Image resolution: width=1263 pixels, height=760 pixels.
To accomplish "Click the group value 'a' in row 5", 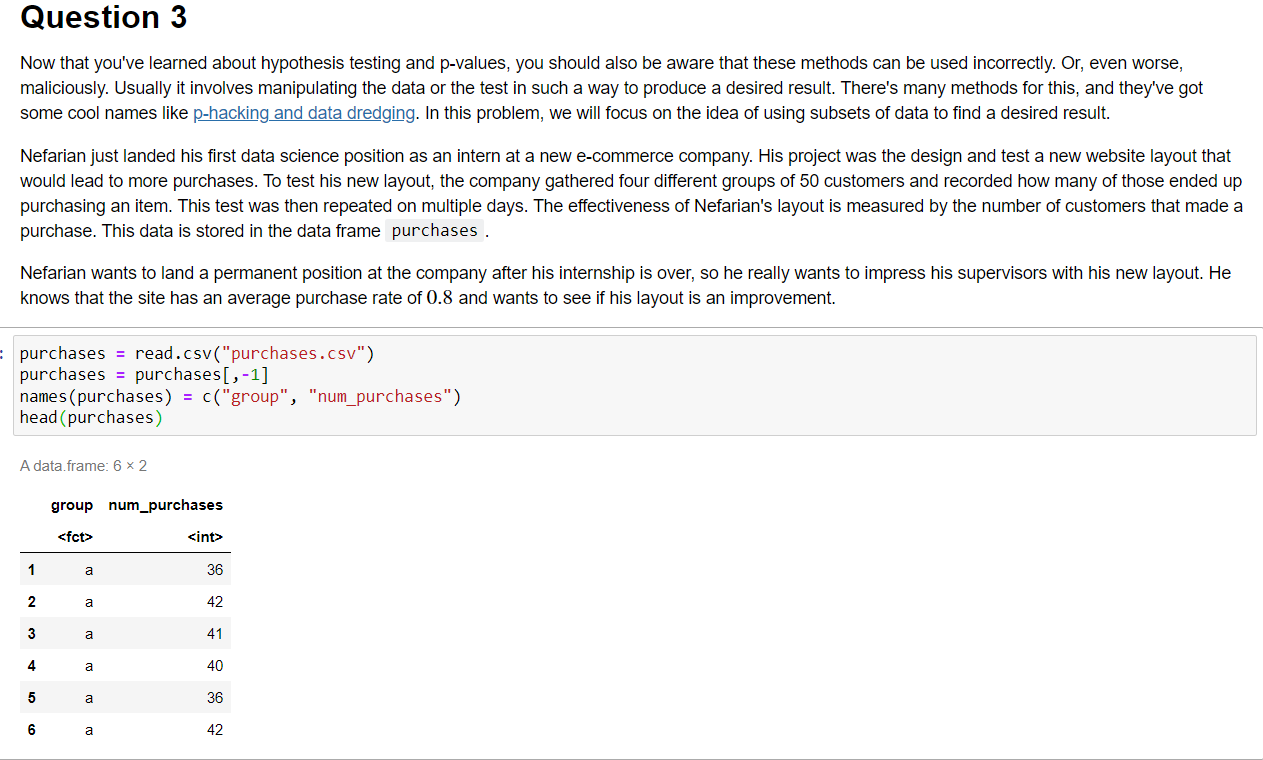I will [x=88, y=697].
